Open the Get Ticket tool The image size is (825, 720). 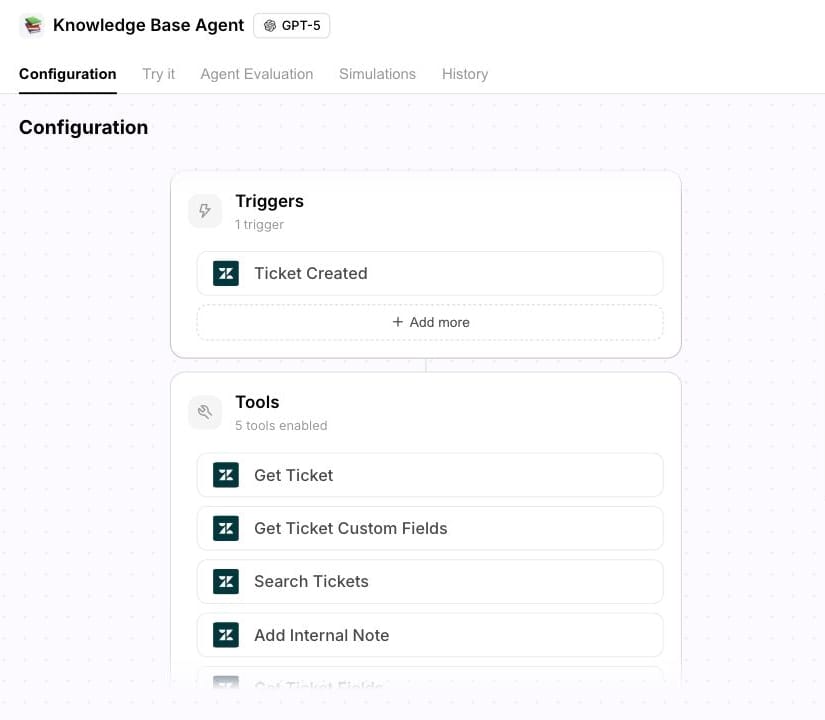pos(430,475)
